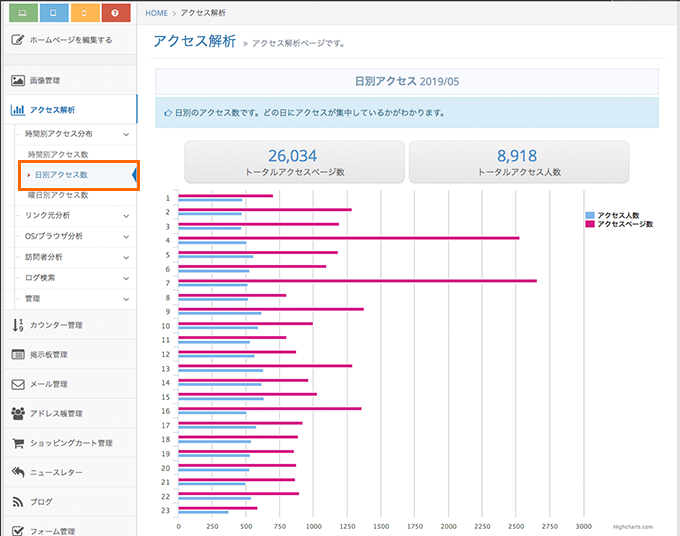Click the edit homepage pencil icon
Image resolution: width=680 pixels, height=536 pixels.
18,40
